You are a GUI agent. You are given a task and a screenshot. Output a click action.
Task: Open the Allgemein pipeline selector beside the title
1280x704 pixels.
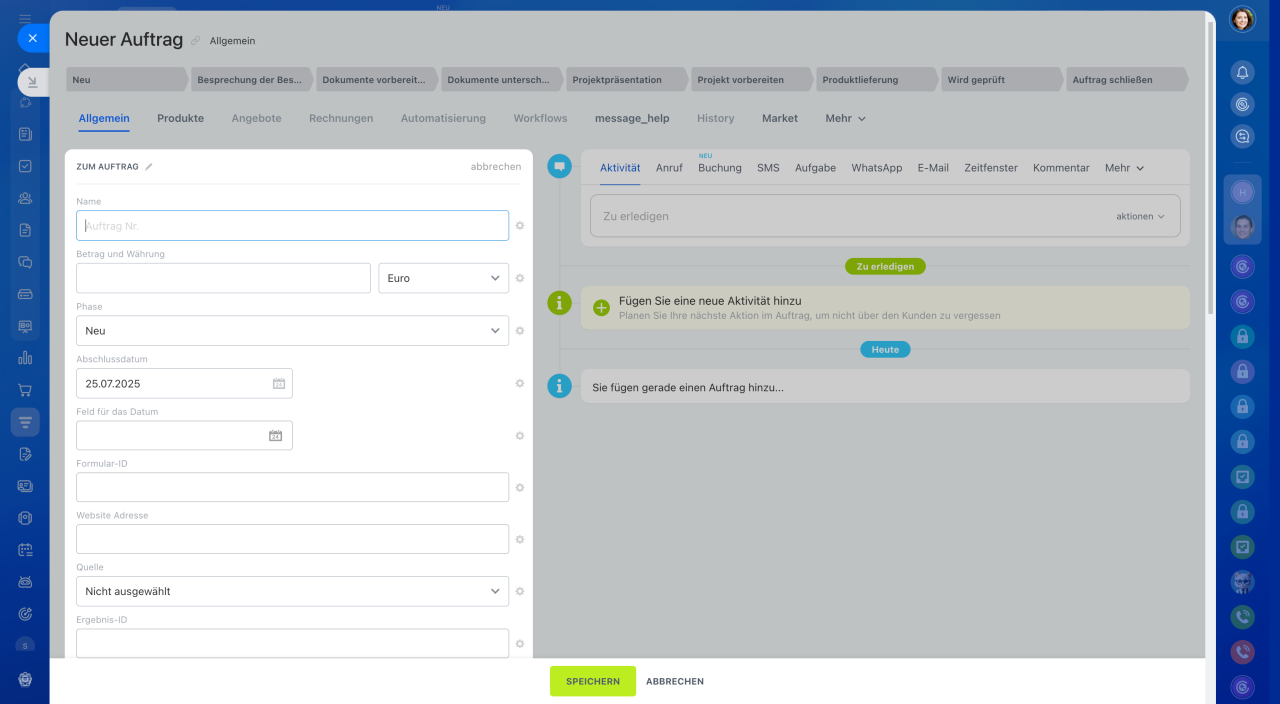(x=232, y=41)
